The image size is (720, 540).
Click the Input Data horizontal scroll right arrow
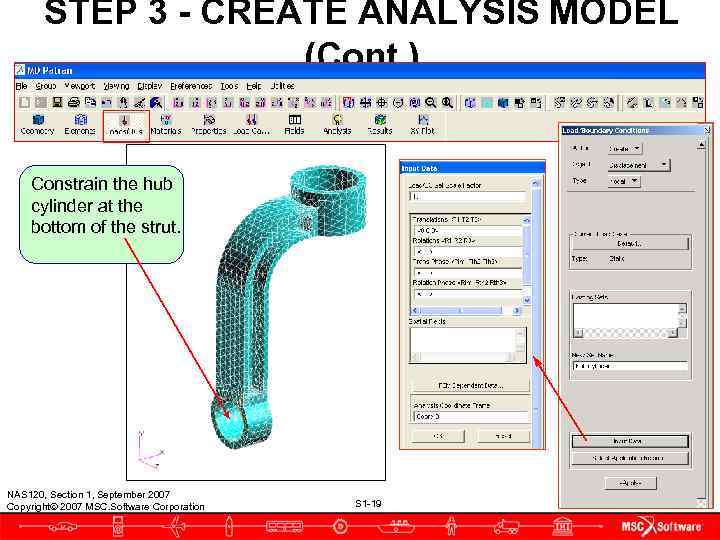click(516, 311)
